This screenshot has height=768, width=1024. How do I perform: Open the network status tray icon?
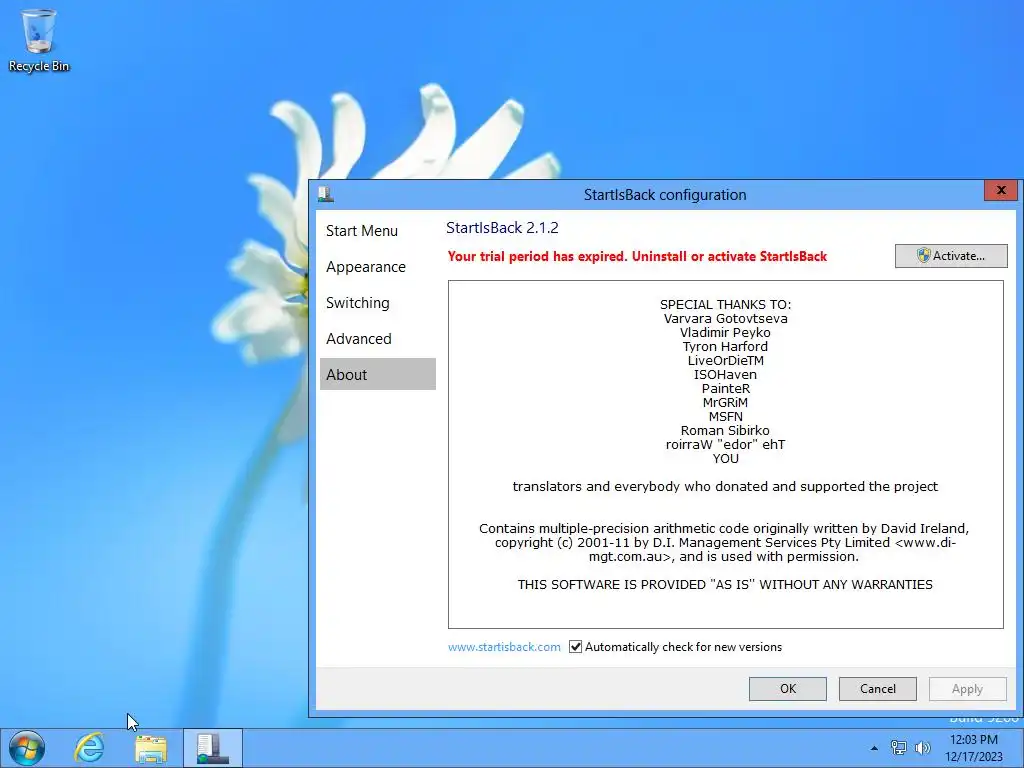pyautogui.click(x=899, y=748)
